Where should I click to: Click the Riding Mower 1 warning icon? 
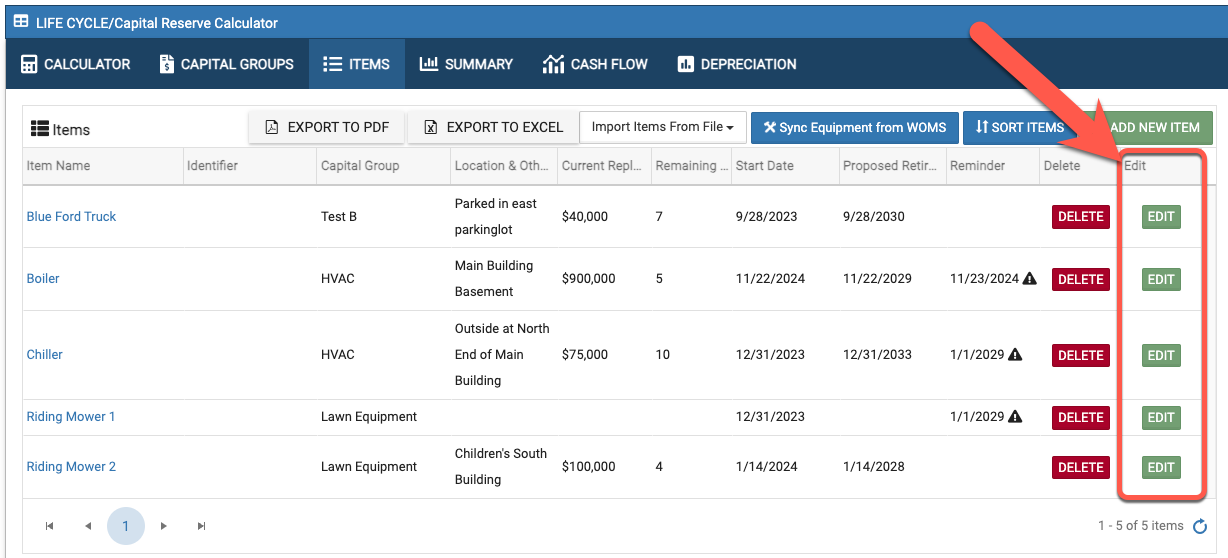coord(1015,417)
